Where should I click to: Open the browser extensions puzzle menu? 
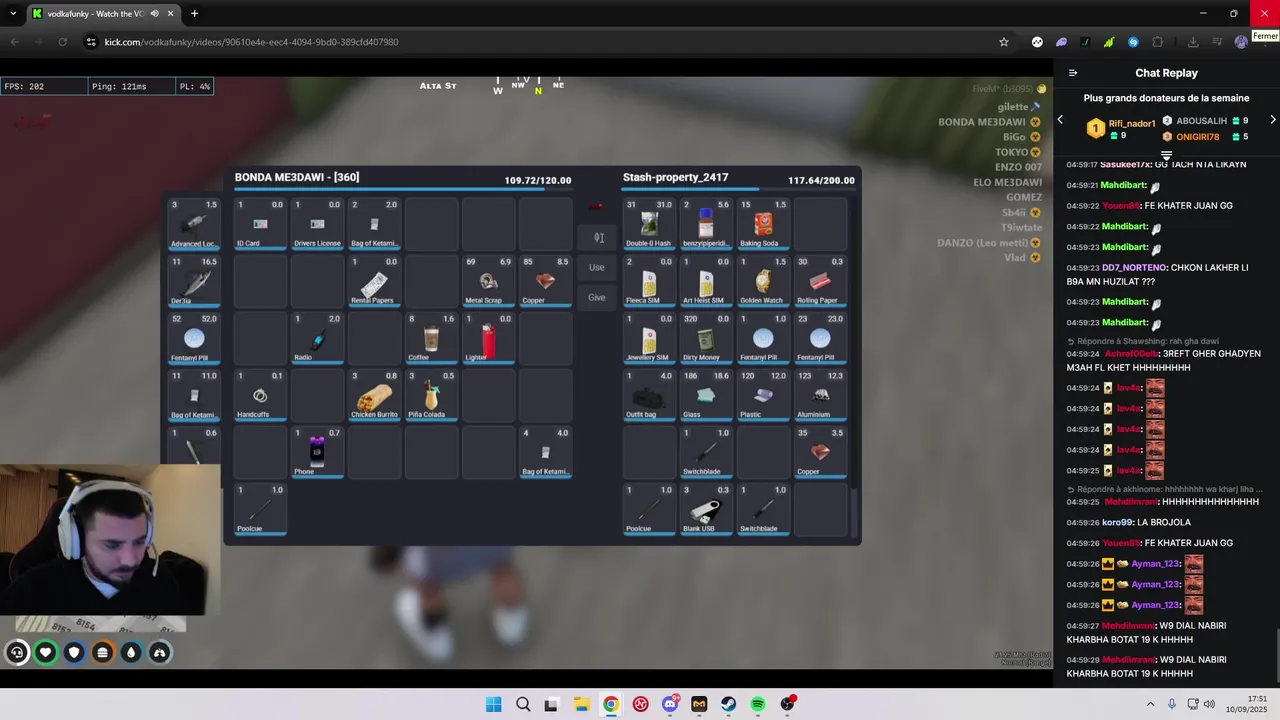pos(1158,42)
